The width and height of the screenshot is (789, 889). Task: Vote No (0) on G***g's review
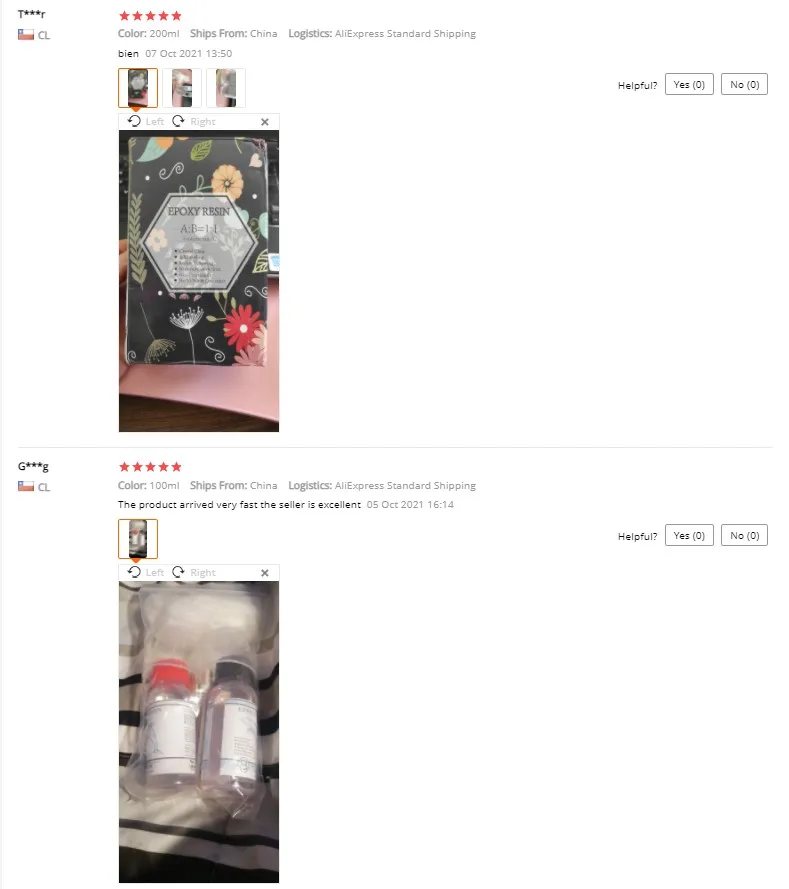click(x=744, y=535)
